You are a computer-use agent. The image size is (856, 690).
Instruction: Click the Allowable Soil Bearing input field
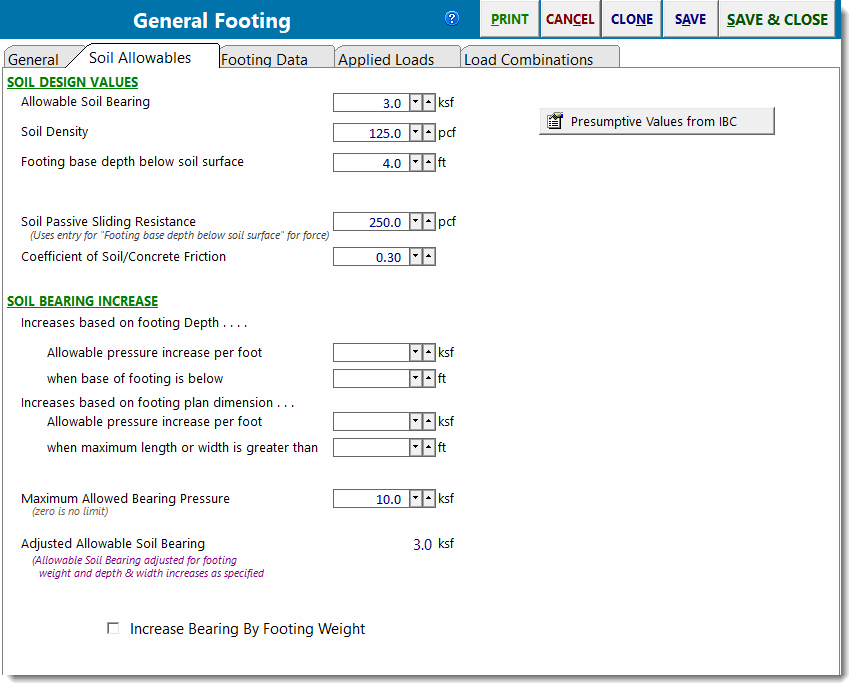click(371, 103)
